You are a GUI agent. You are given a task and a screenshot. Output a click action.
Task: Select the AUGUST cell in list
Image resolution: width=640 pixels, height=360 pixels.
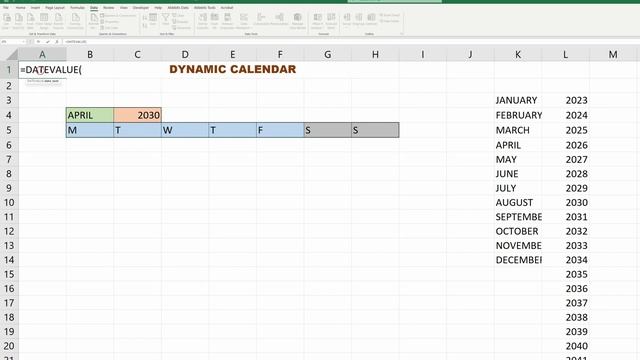tap(518, 202)
